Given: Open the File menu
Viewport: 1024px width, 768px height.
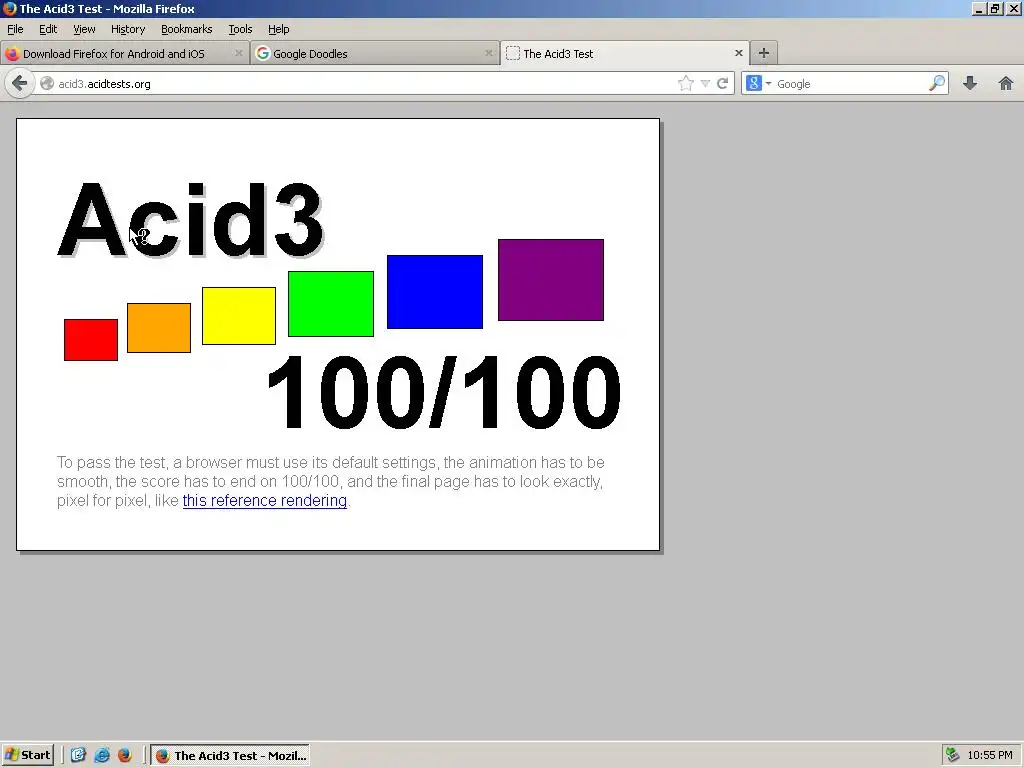Looking at the screenshot, I should [x=15, y=29].
